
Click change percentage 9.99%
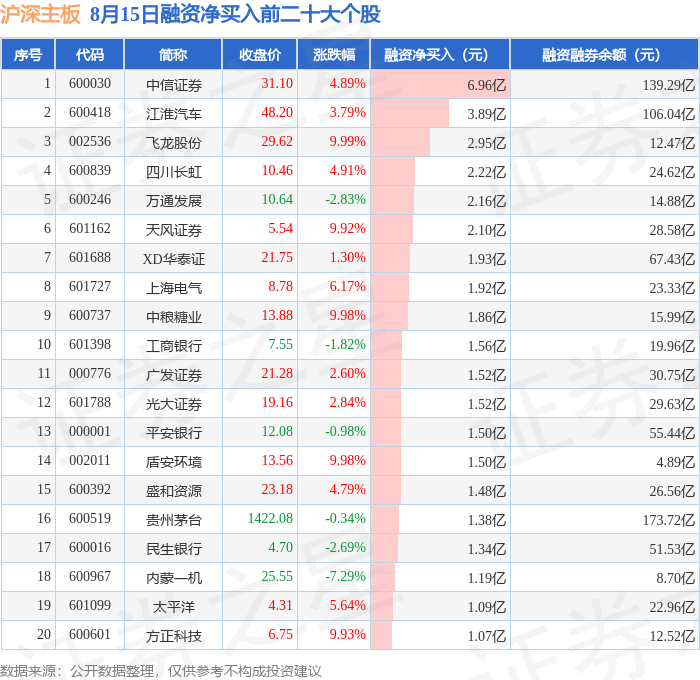point(347,142)
